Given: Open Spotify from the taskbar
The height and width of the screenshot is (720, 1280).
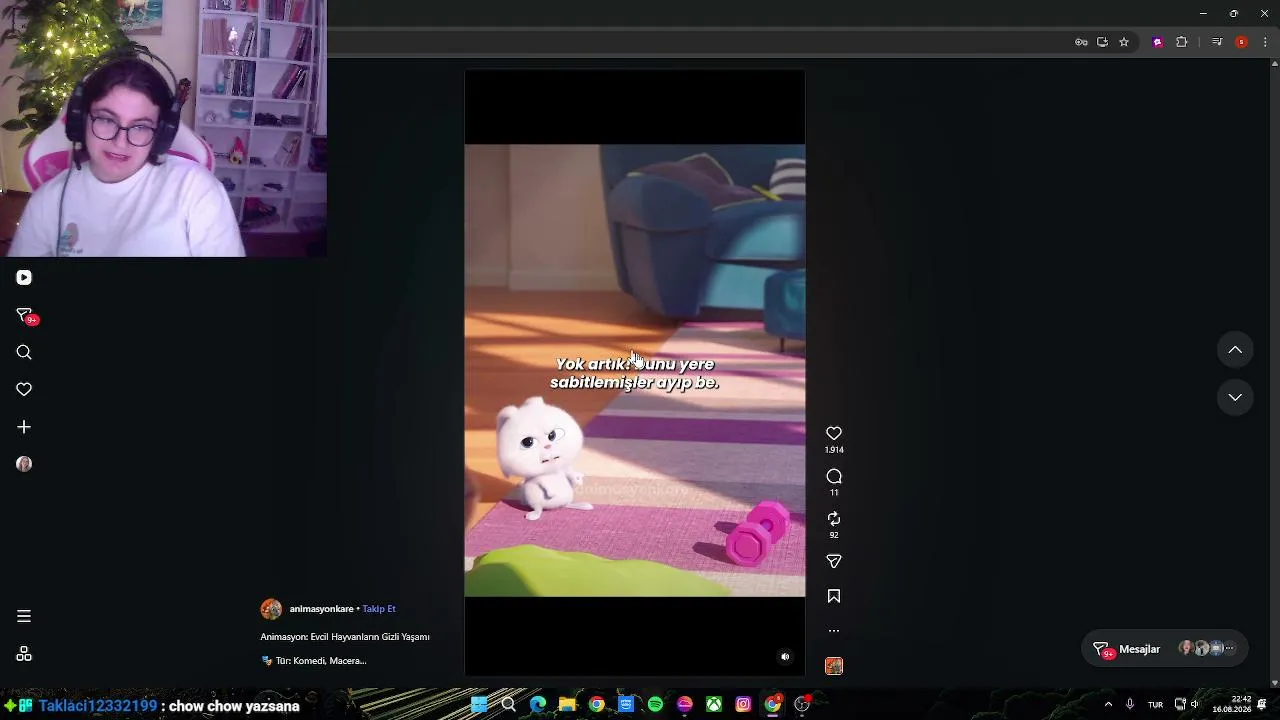Looking at the screenshot, I should coord(655,705).
